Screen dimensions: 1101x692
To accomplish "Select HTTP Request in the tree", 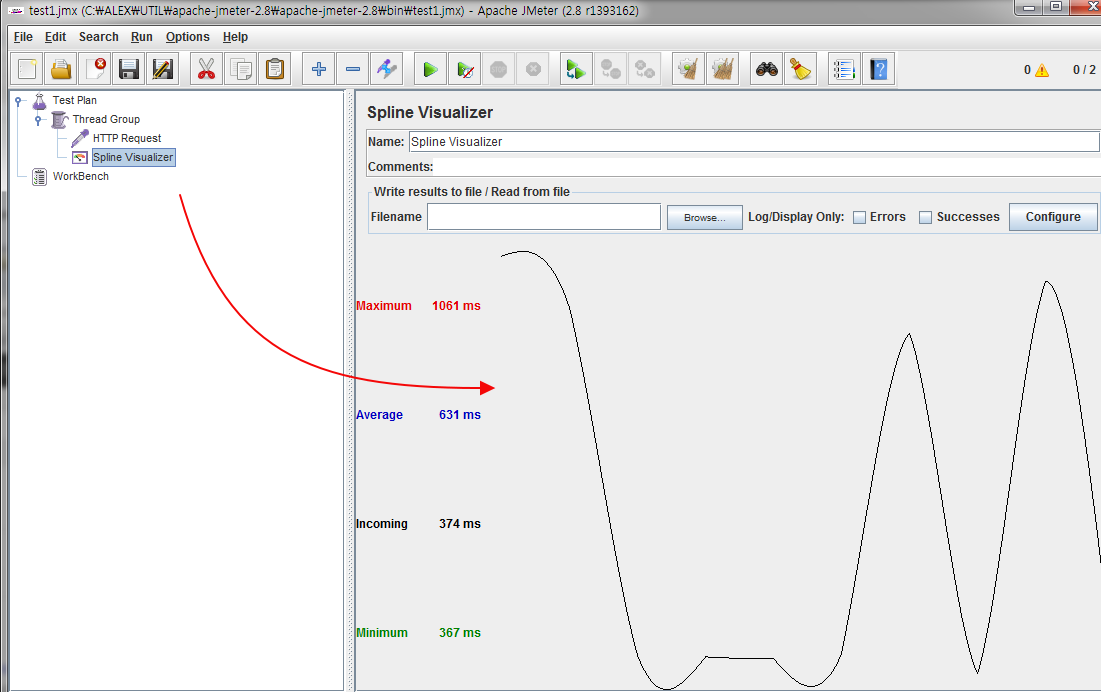I will click(127, 138).
